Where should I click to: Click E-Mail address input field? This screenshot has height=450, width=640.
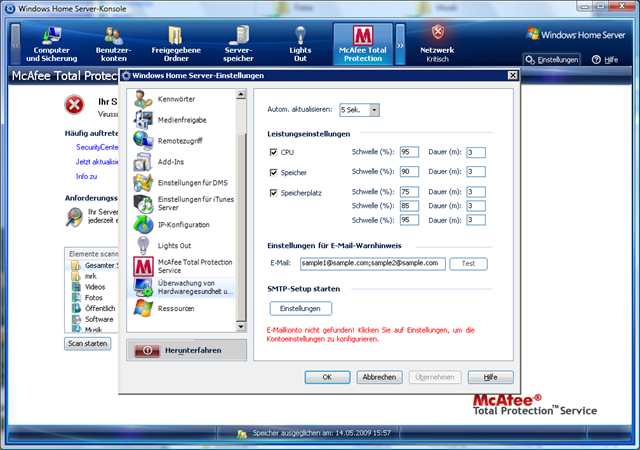pyautogui.click(x=373, y=263)
